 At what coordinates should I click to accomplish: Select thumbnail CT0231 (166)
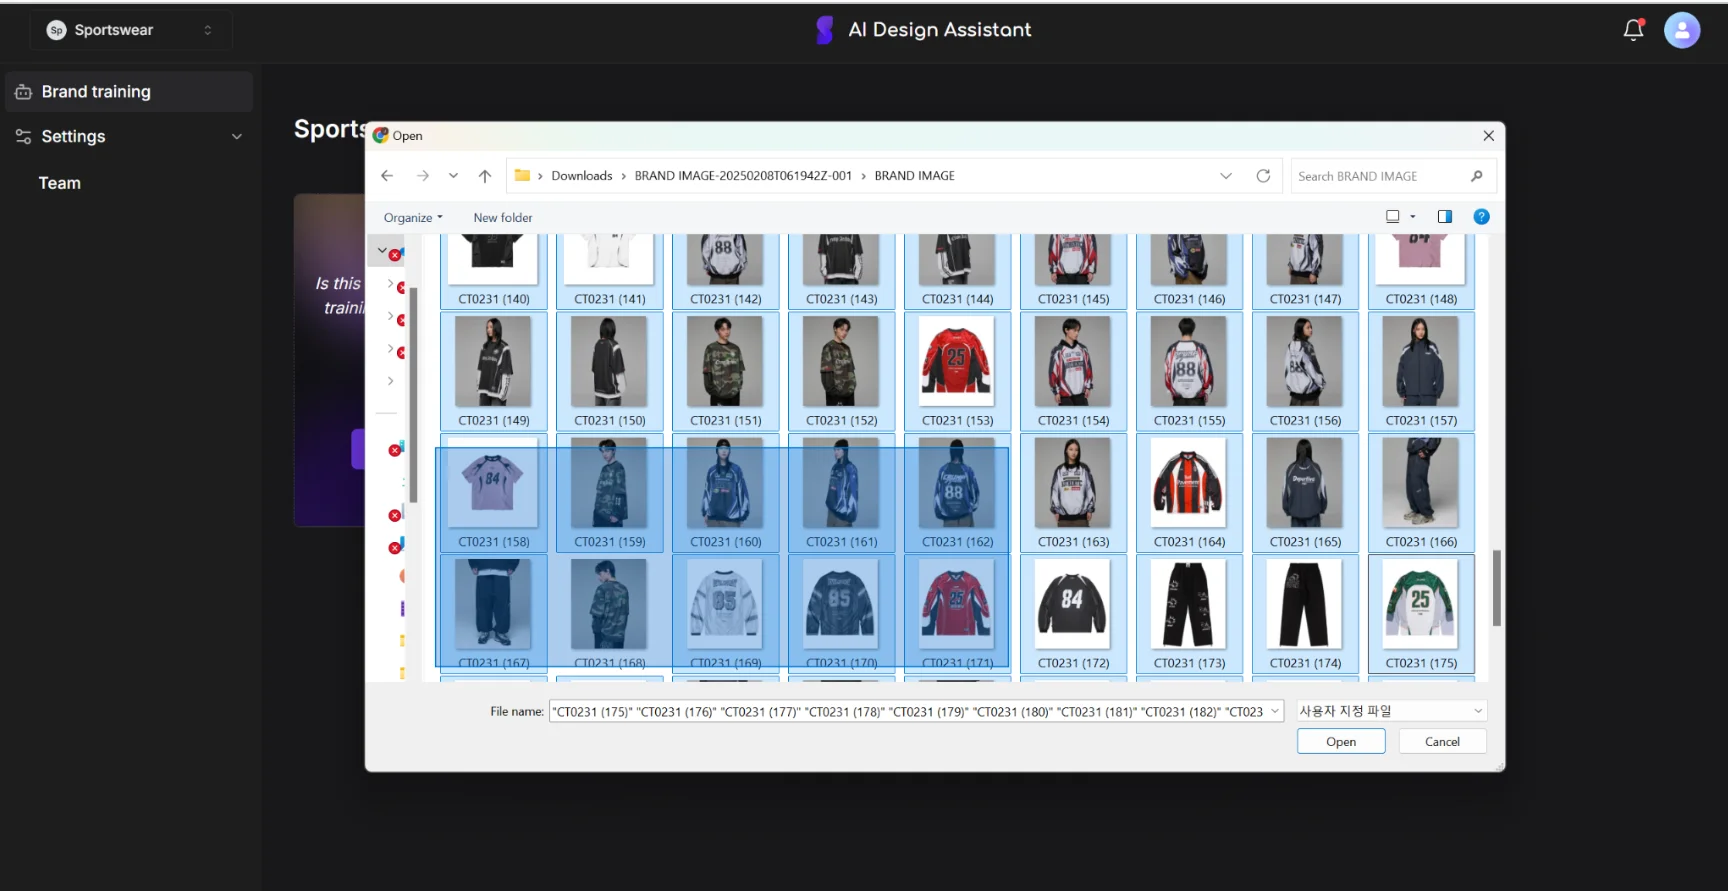pyautogui.click(x=1421, y=492)
